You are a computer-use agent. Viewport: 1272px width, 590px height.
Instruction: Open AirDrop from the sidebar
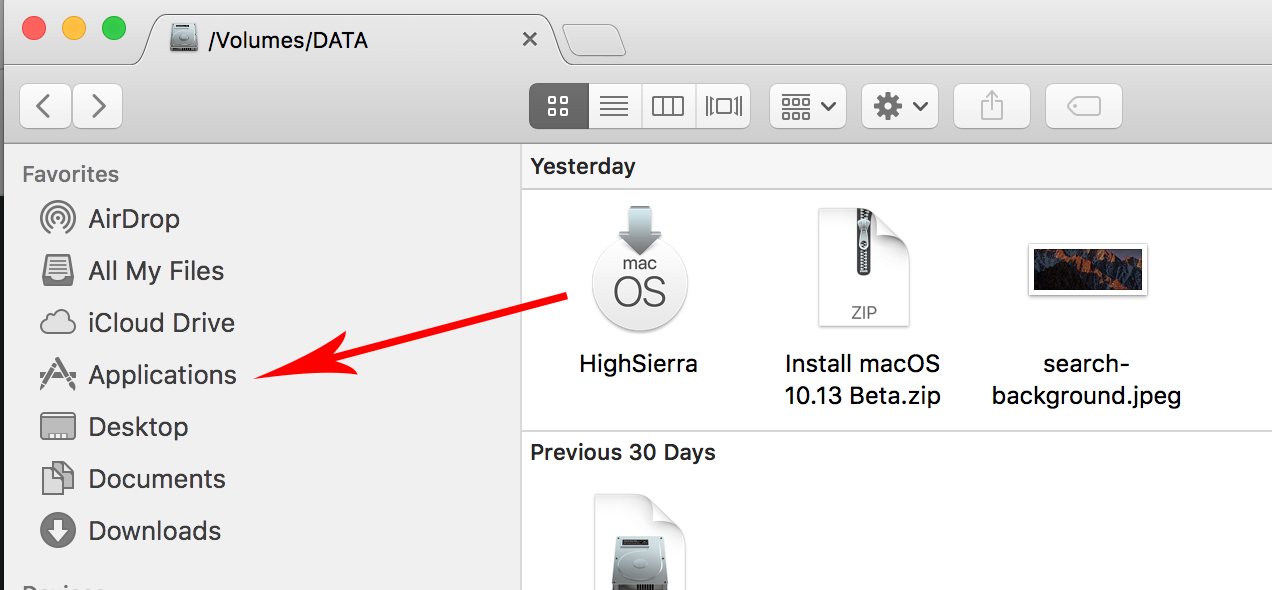[x=133, y=218]
